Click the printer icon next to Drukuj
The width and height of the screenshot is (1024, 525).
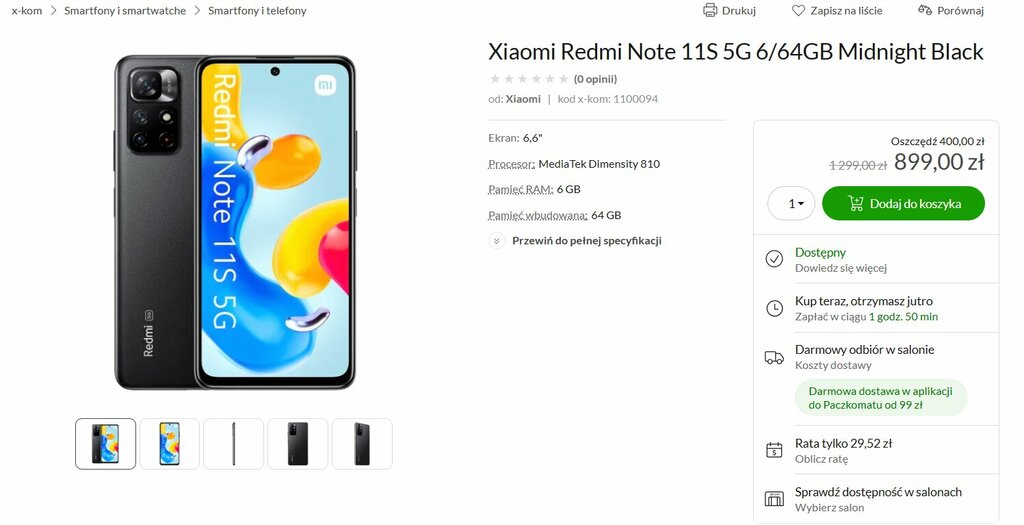(709, 10)
